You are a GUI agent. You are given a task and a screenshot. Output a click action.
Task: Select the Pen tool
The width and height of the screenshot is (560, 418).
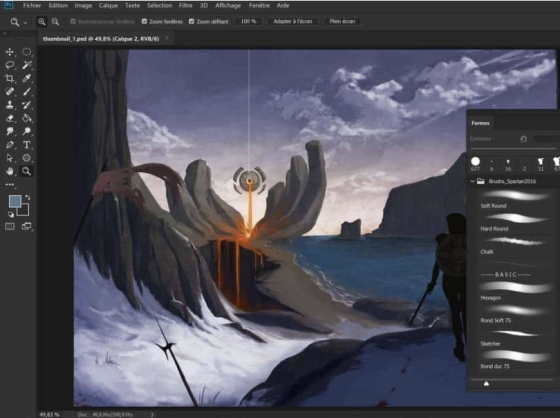(x=10, y=145)
